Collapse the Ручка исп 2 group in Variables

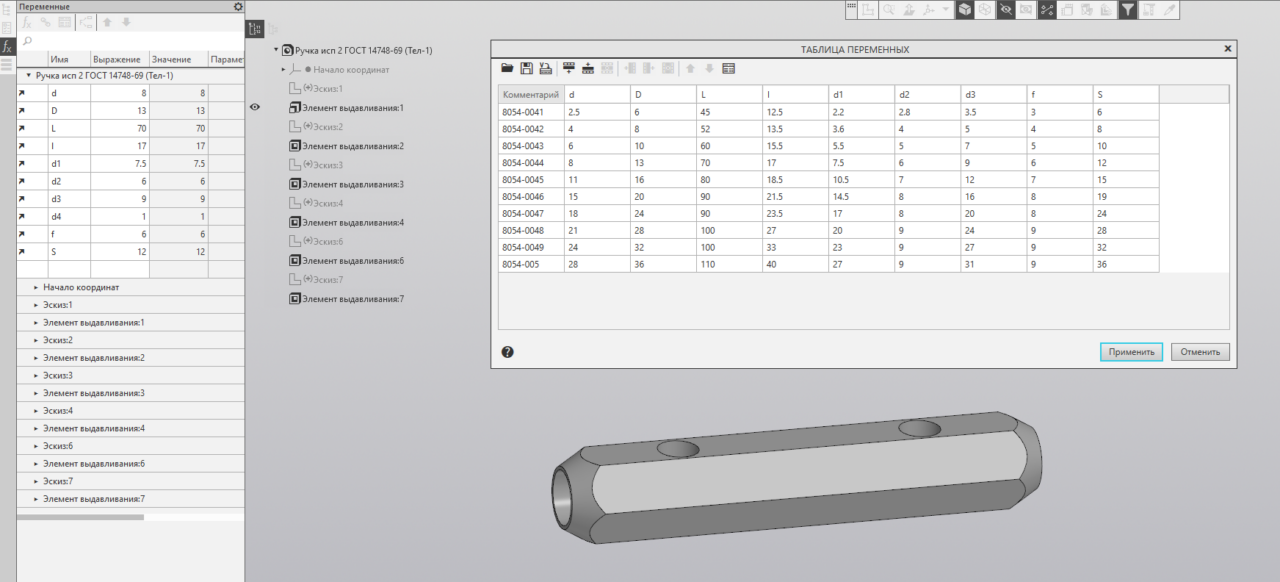pyautogui.click(x=29, y=75)
